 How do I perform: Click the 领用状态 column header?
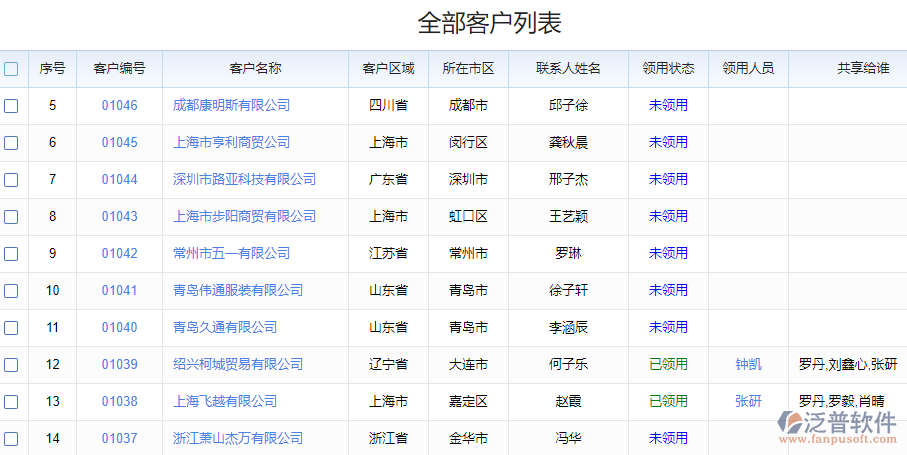click(x=668, y=69)
